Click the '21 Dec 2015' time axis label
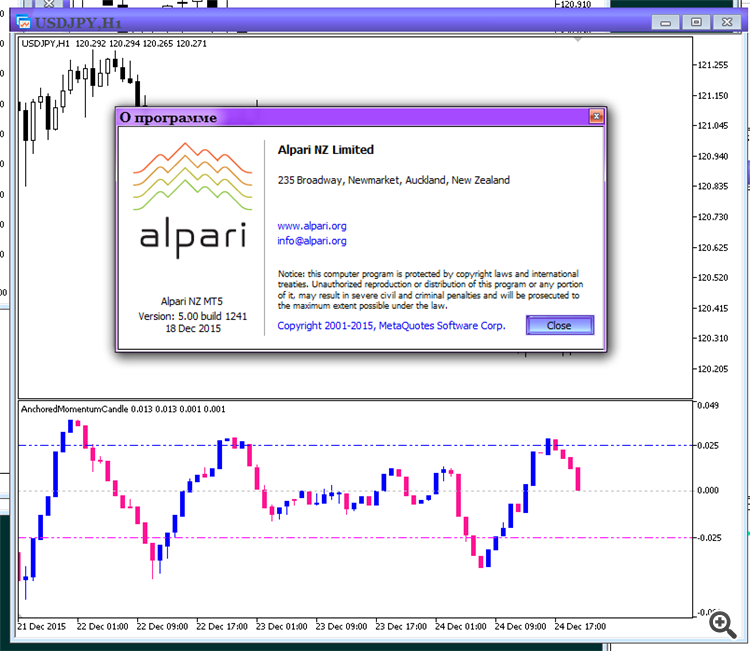Viewport: 750px width, 651px height. pos(42,626)
